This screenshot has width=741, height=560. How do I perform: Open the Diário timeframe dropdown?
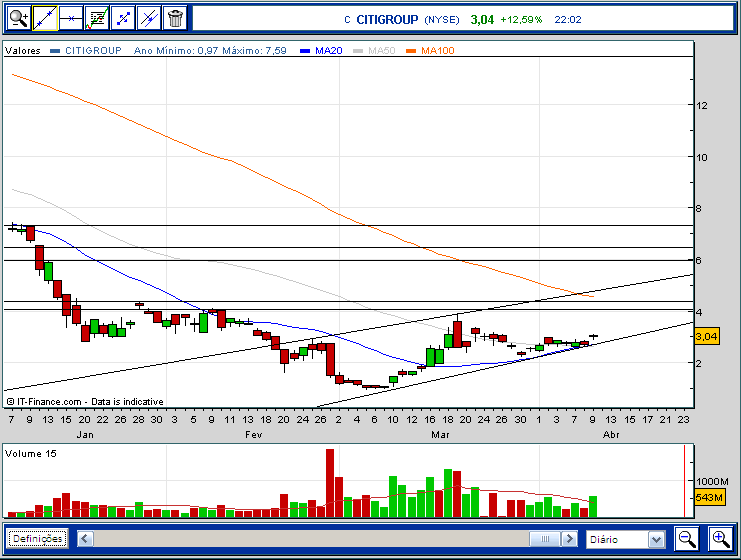pyautogui.click(x=625, y=539)
